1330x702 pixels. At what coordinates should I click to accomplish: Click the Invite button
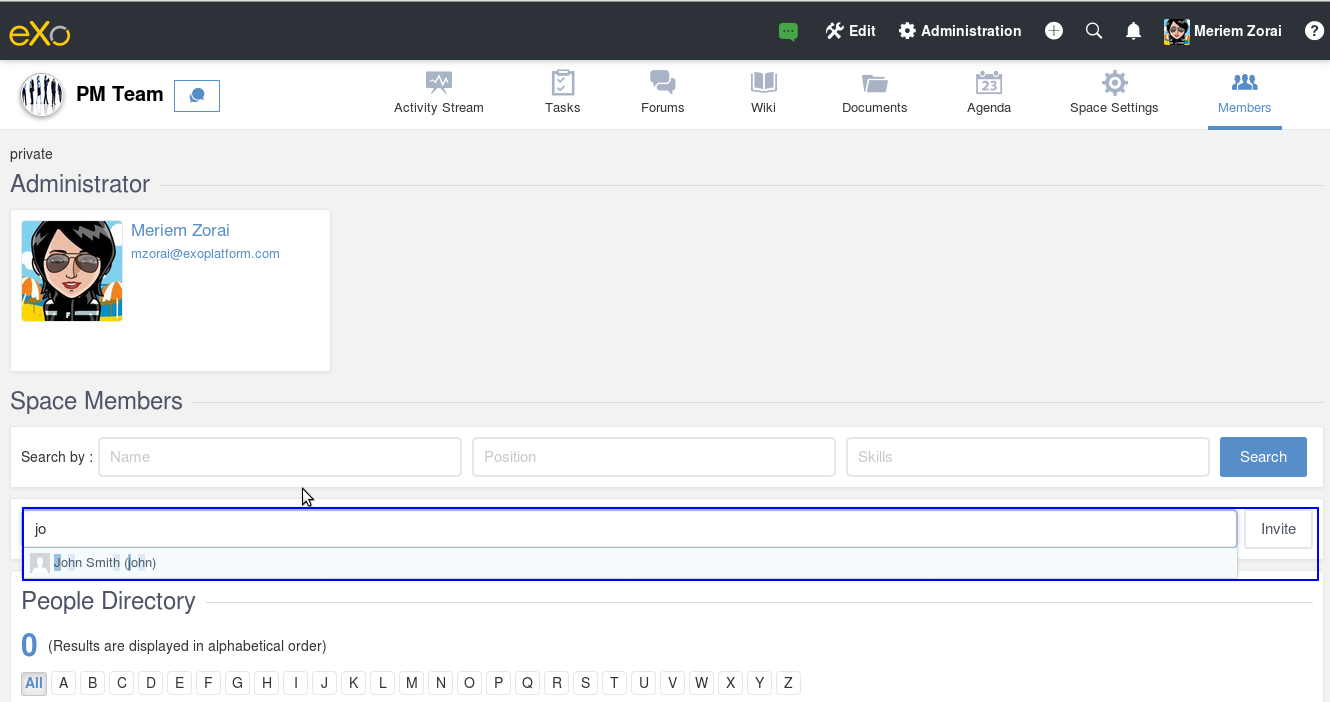click(1278, 529)
